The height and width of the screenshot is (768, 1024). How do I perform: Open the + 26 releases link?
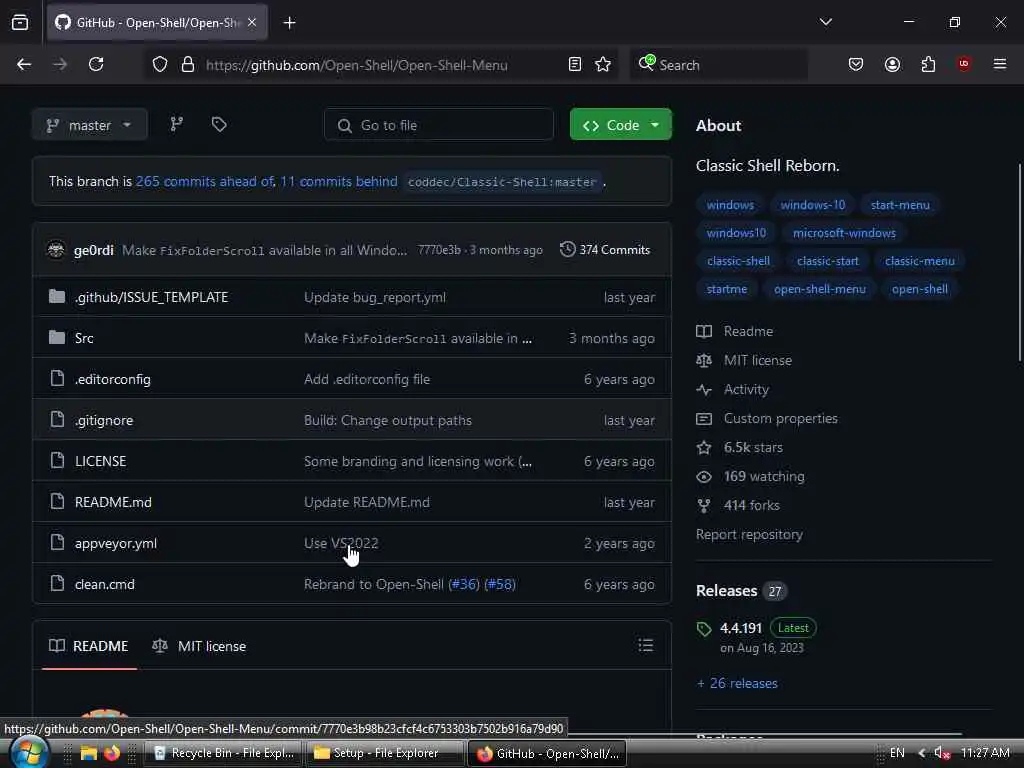click(737, 683)
